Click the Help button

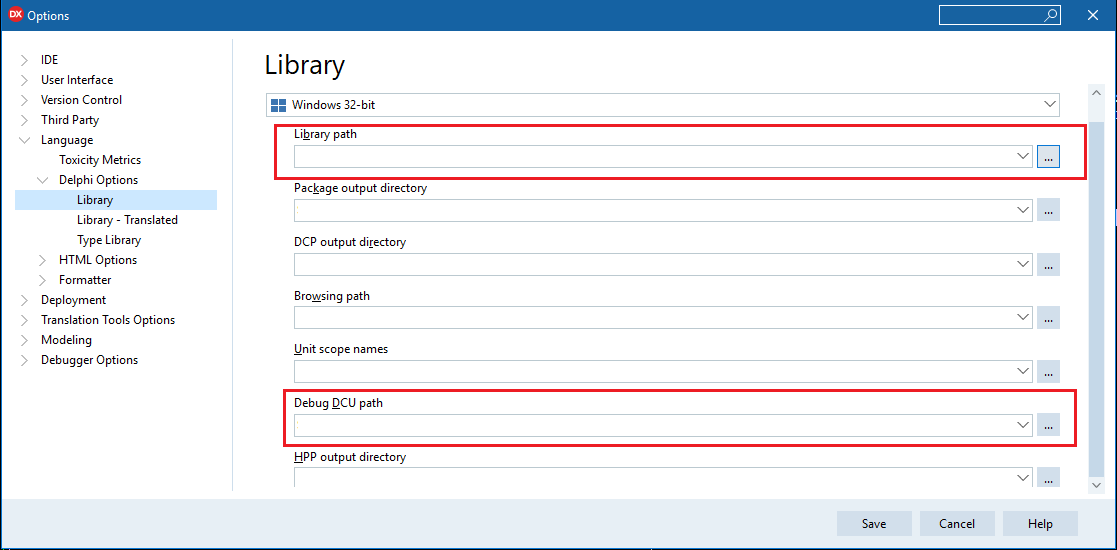coord(1040,524)
